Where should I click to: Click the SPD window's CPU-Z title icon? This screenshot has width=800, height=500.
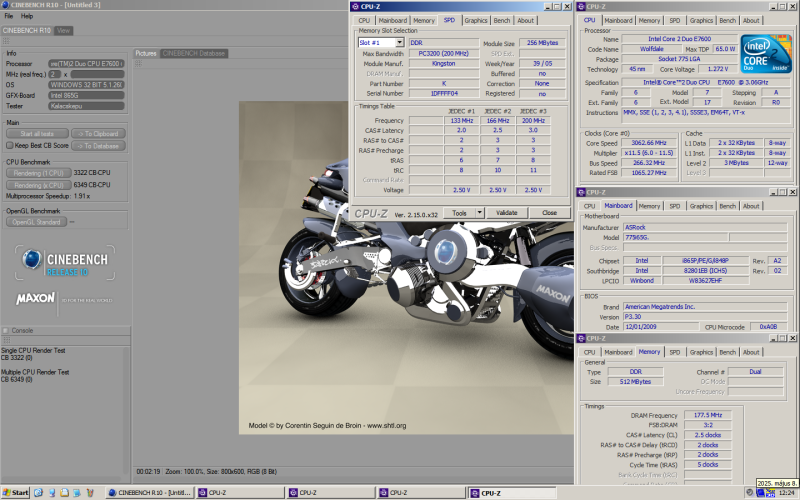click(x=355, y=7)
